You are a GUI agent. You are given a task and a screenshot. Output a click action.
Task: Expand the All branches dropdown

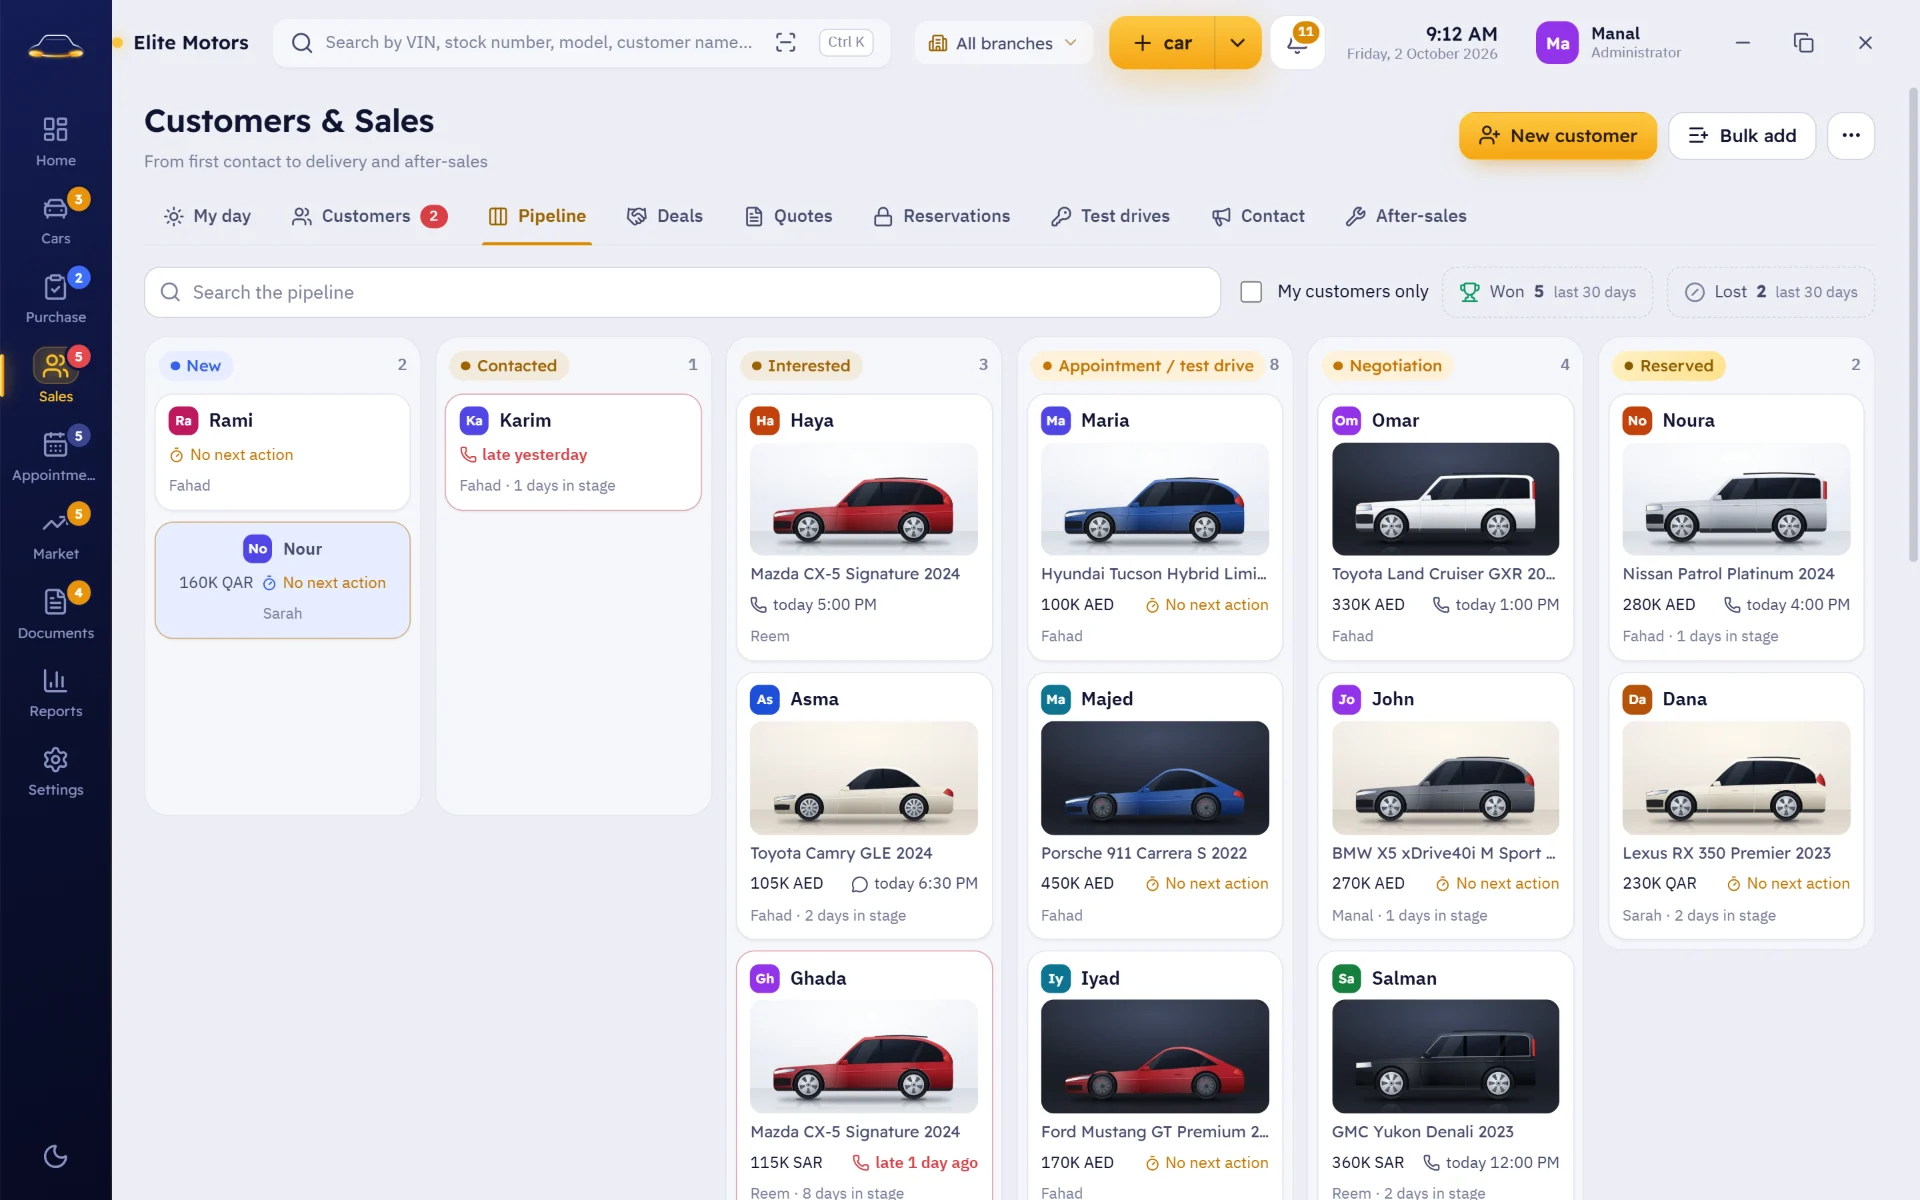[1003, 43]
